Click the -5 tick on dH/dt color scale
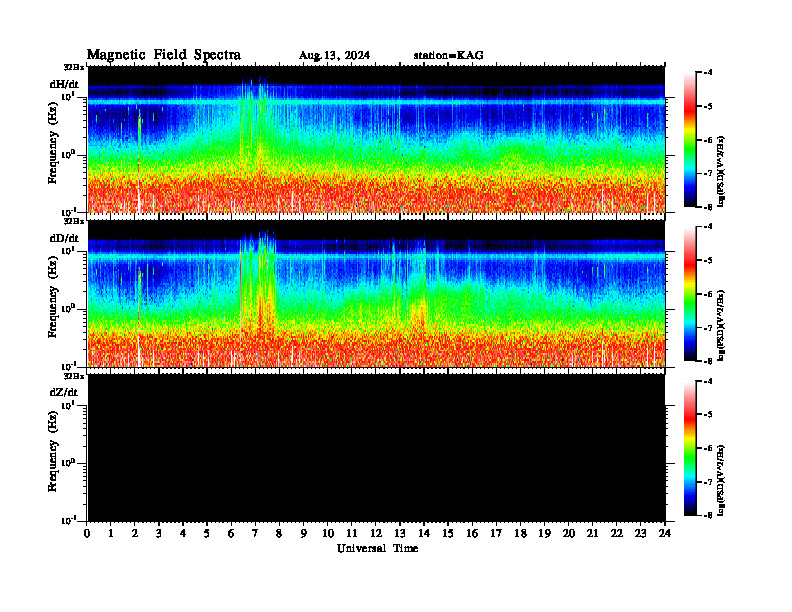This screenshot has width=792, height=612. [x=709, y=107]
